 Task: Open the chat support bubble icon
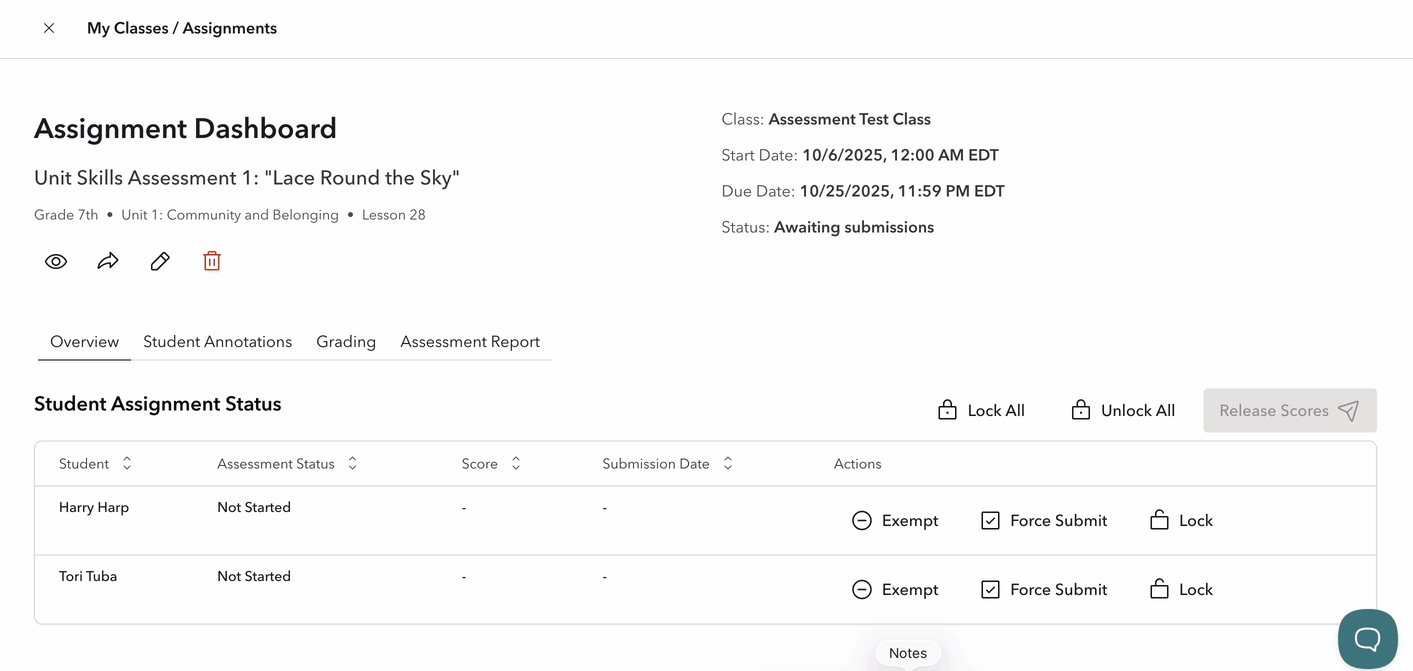1367,638
